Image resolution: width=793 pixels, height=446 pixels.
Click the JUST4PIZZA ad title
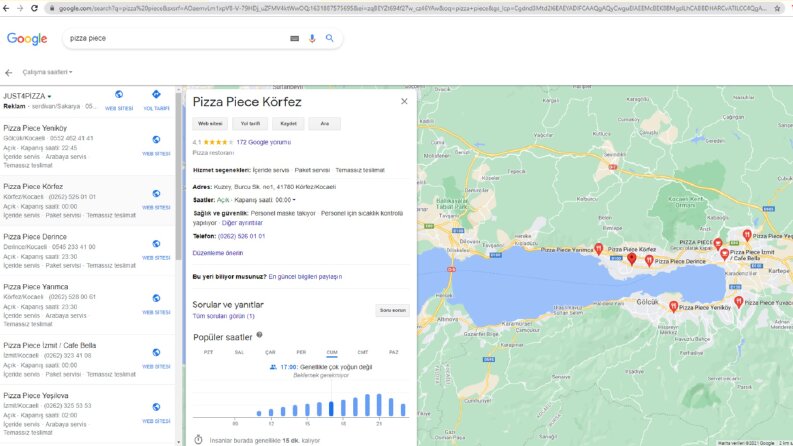[x=24, y=96]
